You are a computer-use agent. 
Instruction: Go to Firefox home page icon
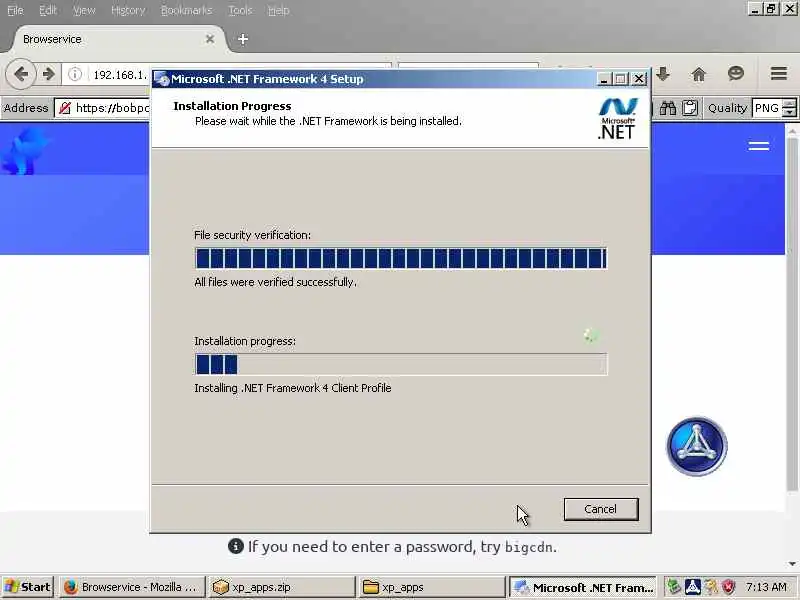click(x=698, y=74)
